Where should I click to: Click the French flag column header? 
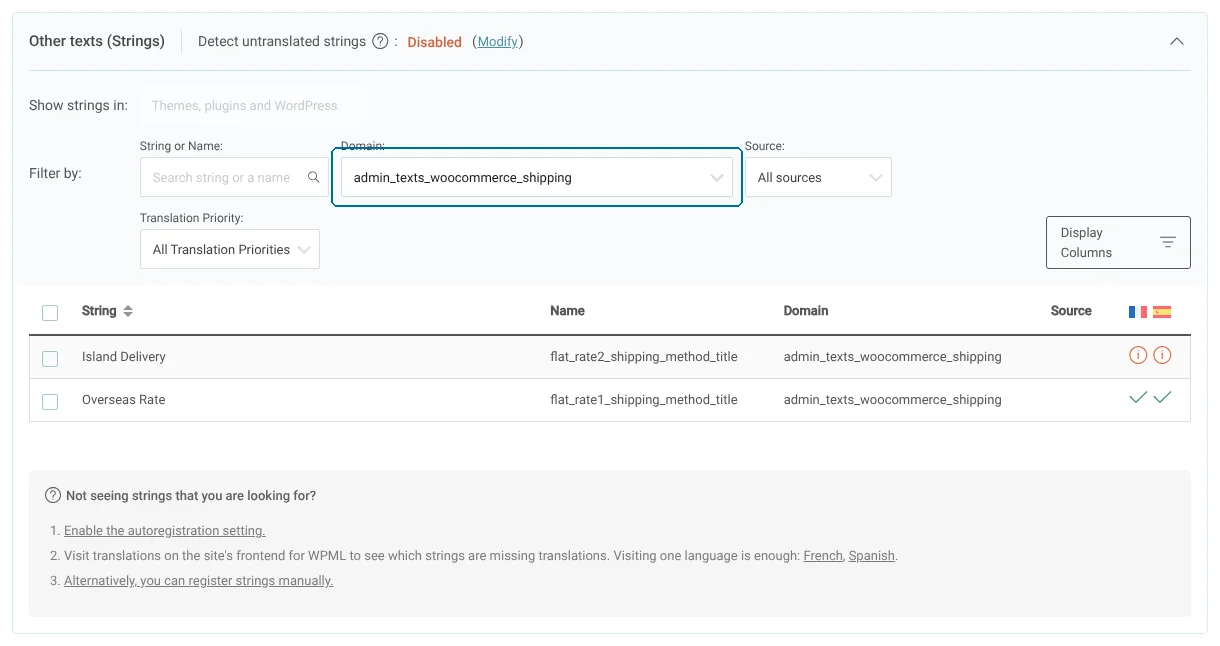coord(1138,312)
